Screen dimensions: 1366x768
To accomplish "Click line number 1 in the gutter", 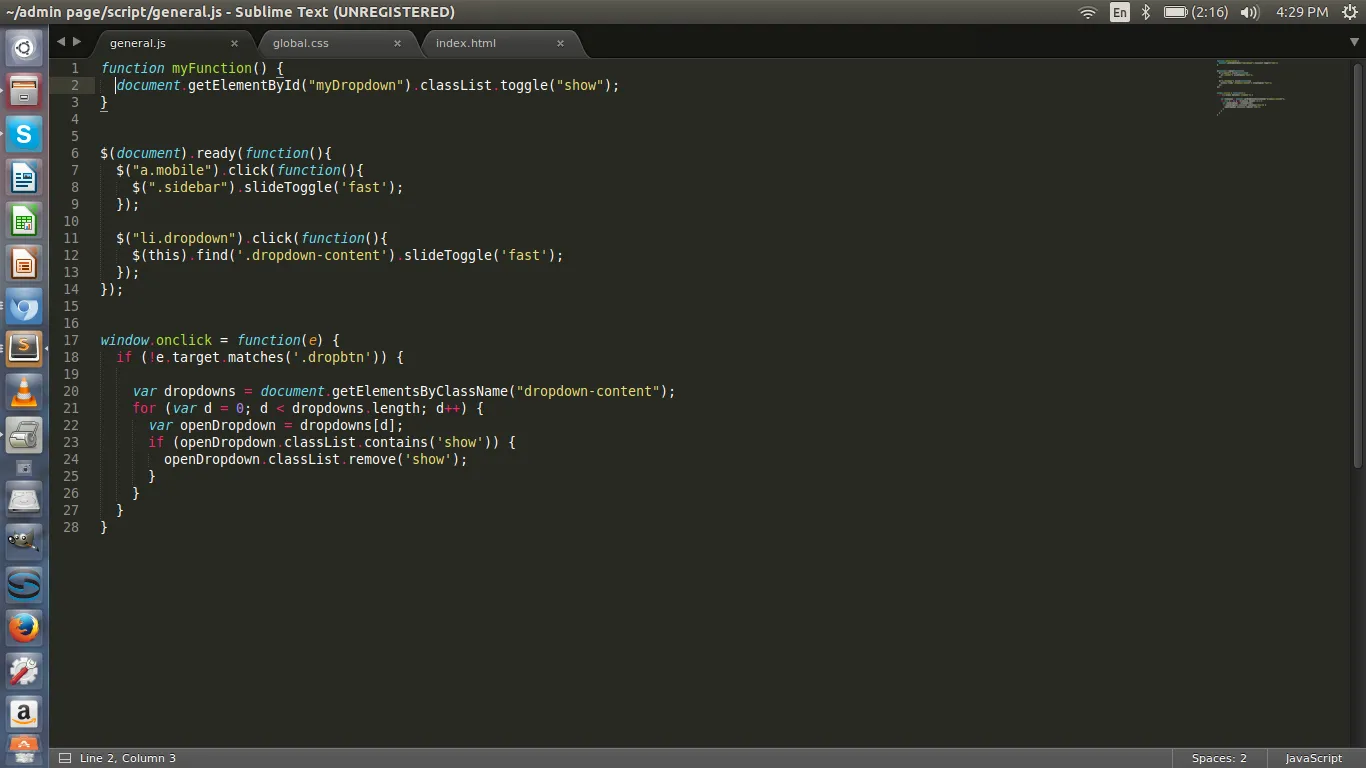I will pos(75,68).
